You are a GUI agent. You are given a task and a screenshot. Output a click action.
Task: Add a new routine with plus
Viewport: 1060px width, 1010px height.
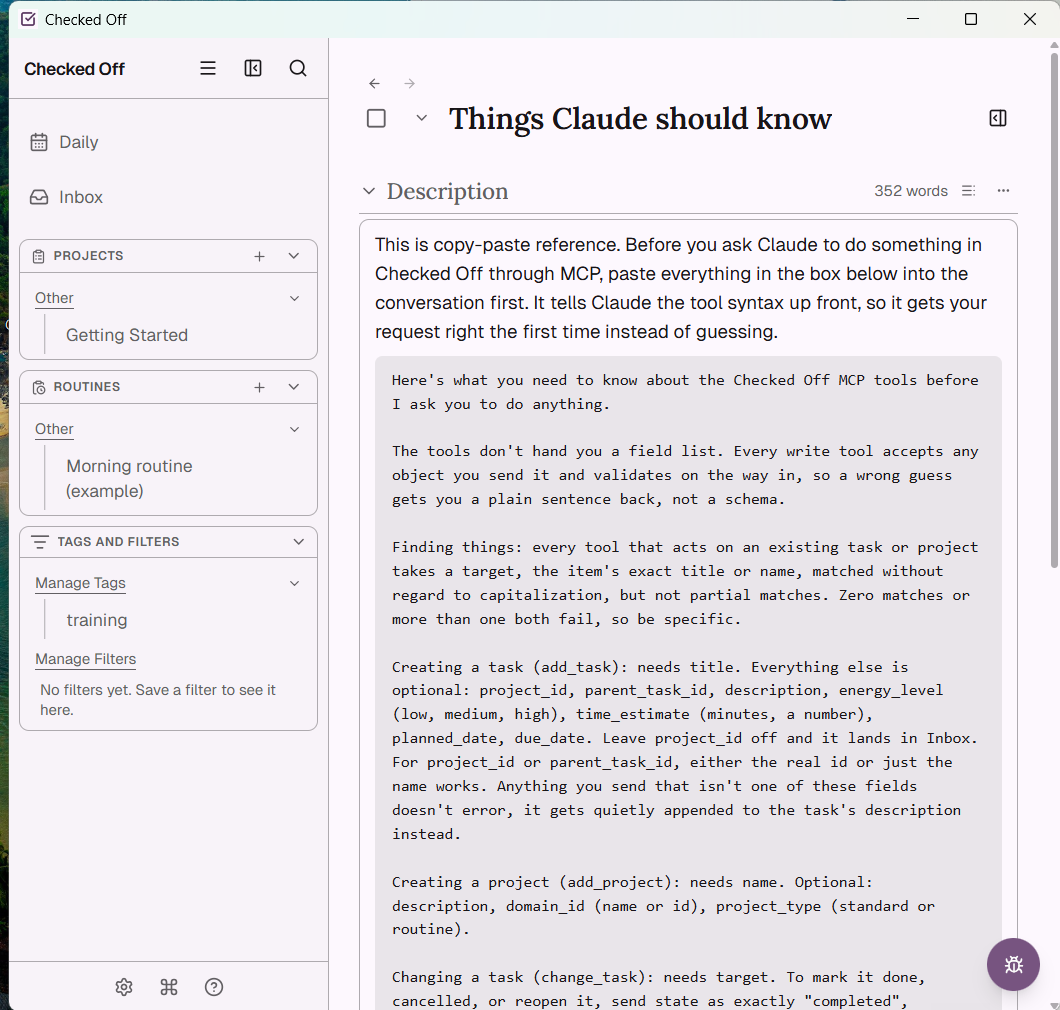point(260,387)
